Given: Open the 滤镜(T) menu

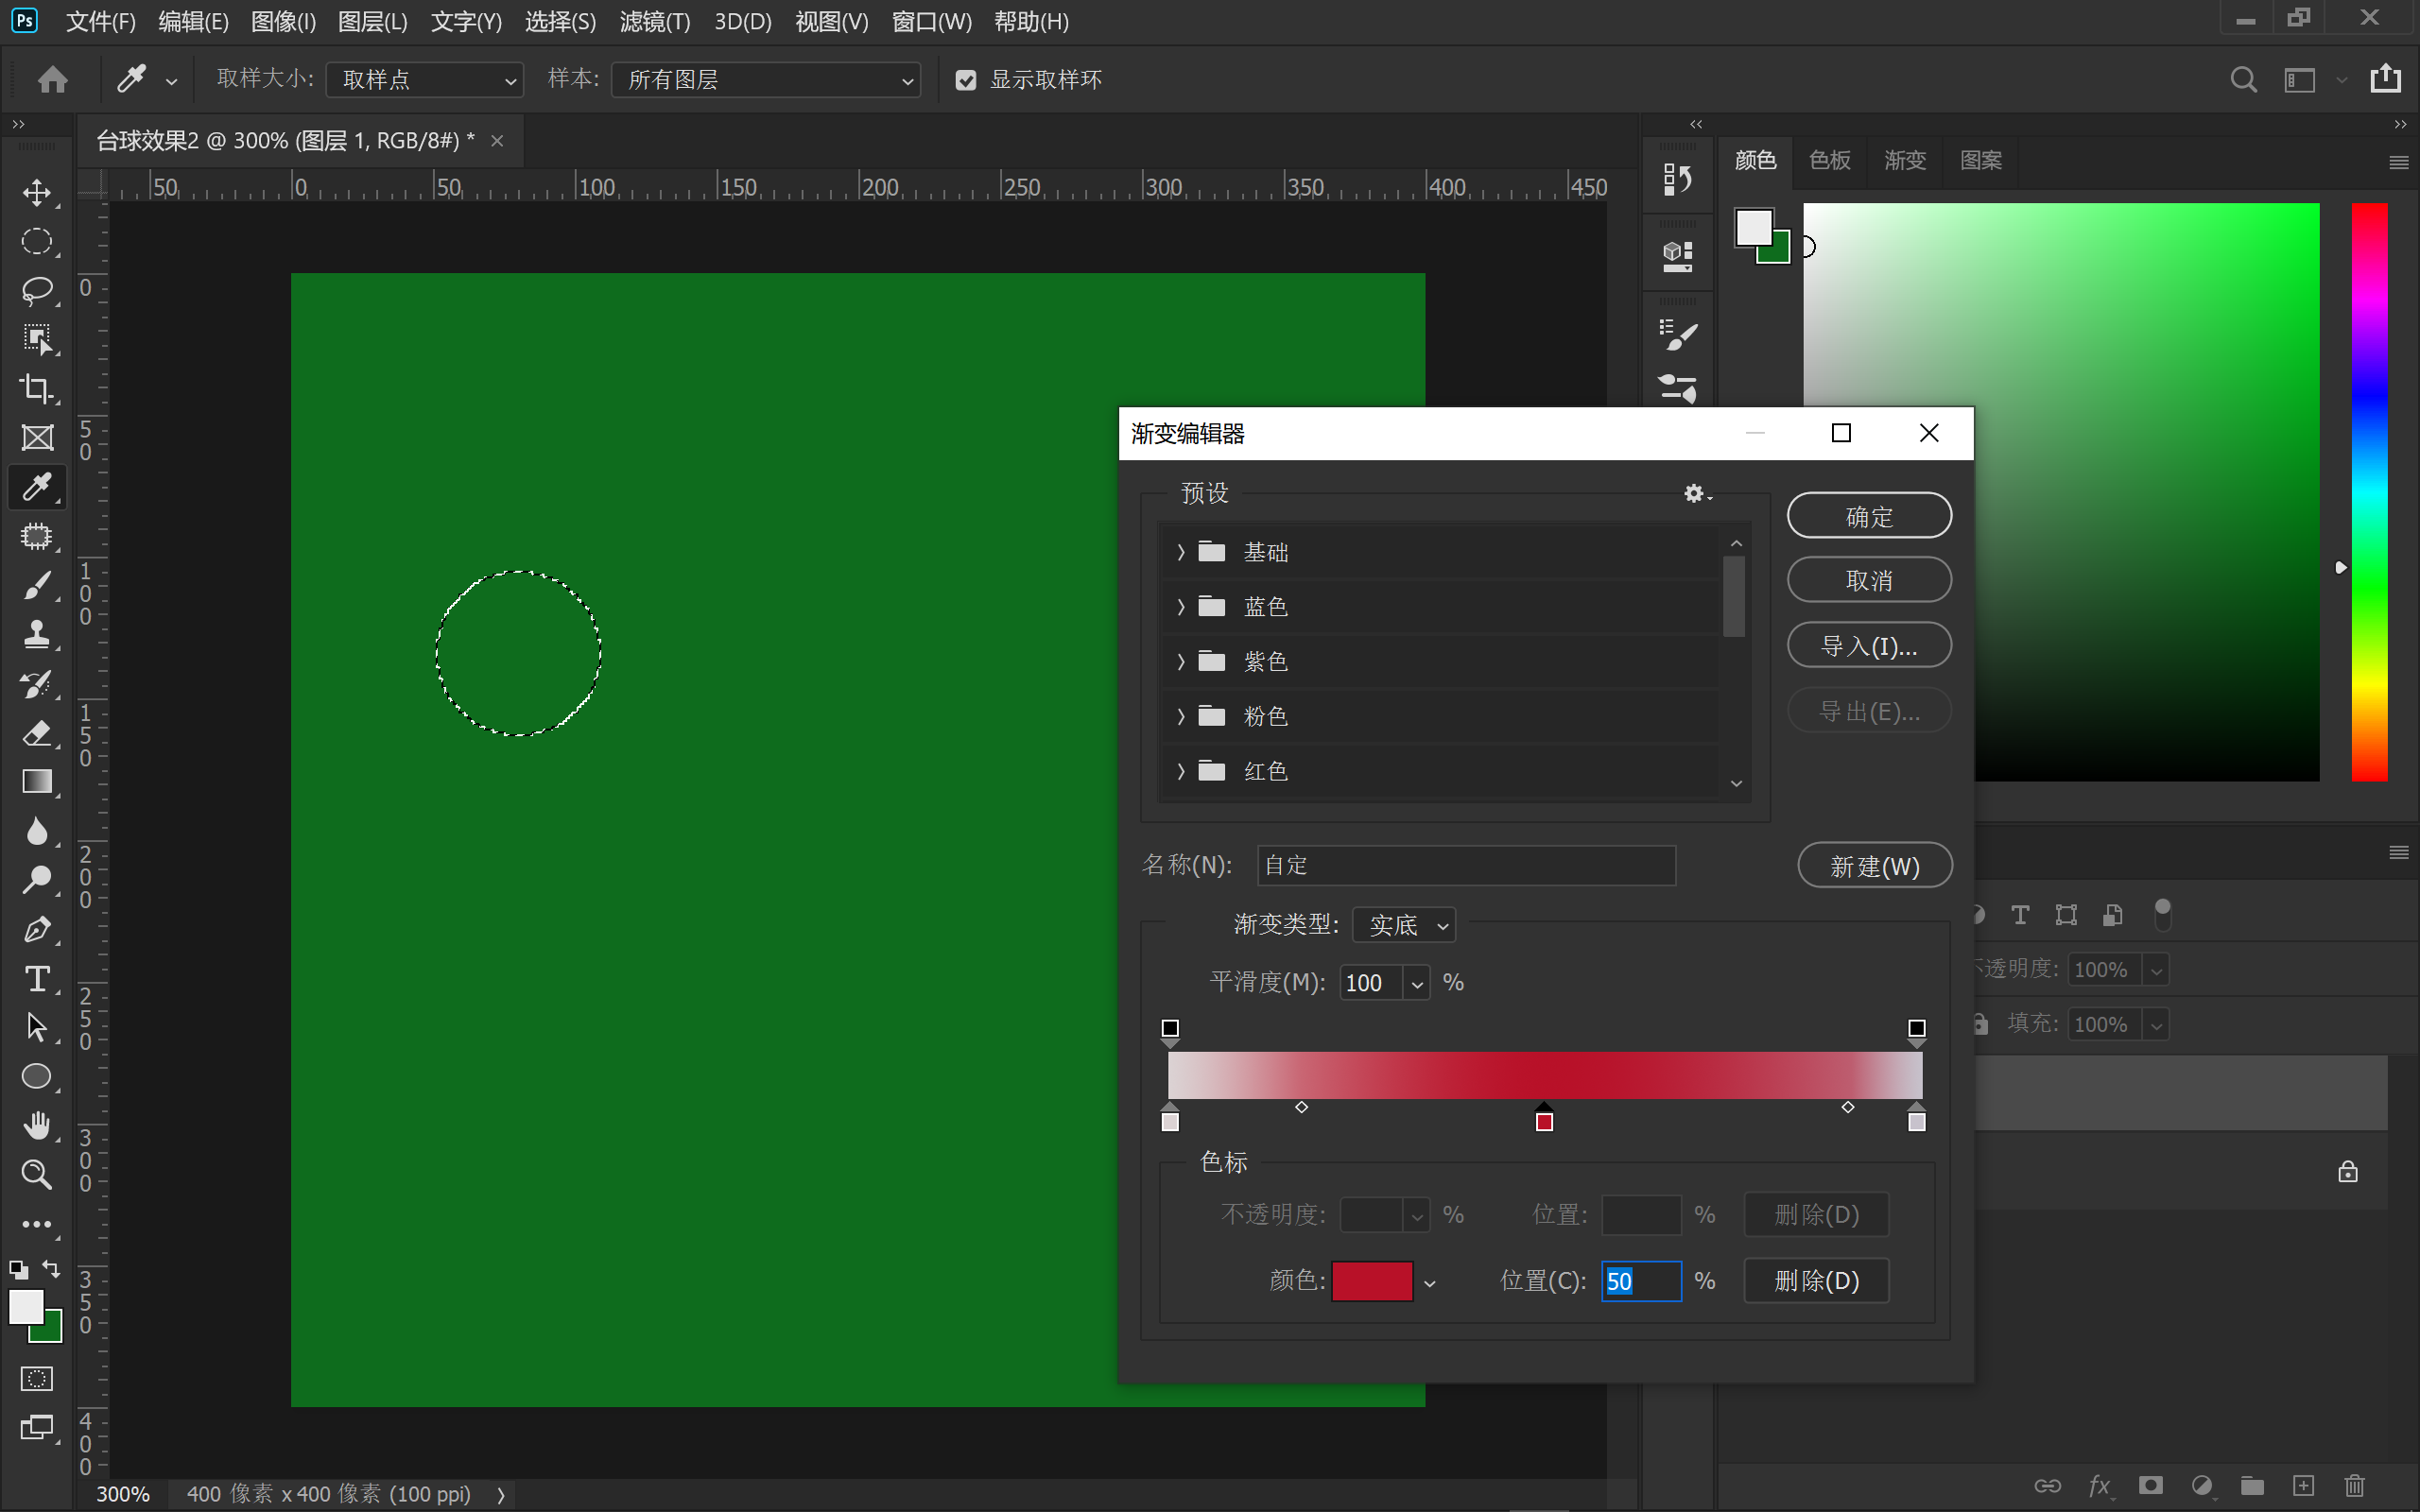Looking at the screenshot, I should coord(654,21).
